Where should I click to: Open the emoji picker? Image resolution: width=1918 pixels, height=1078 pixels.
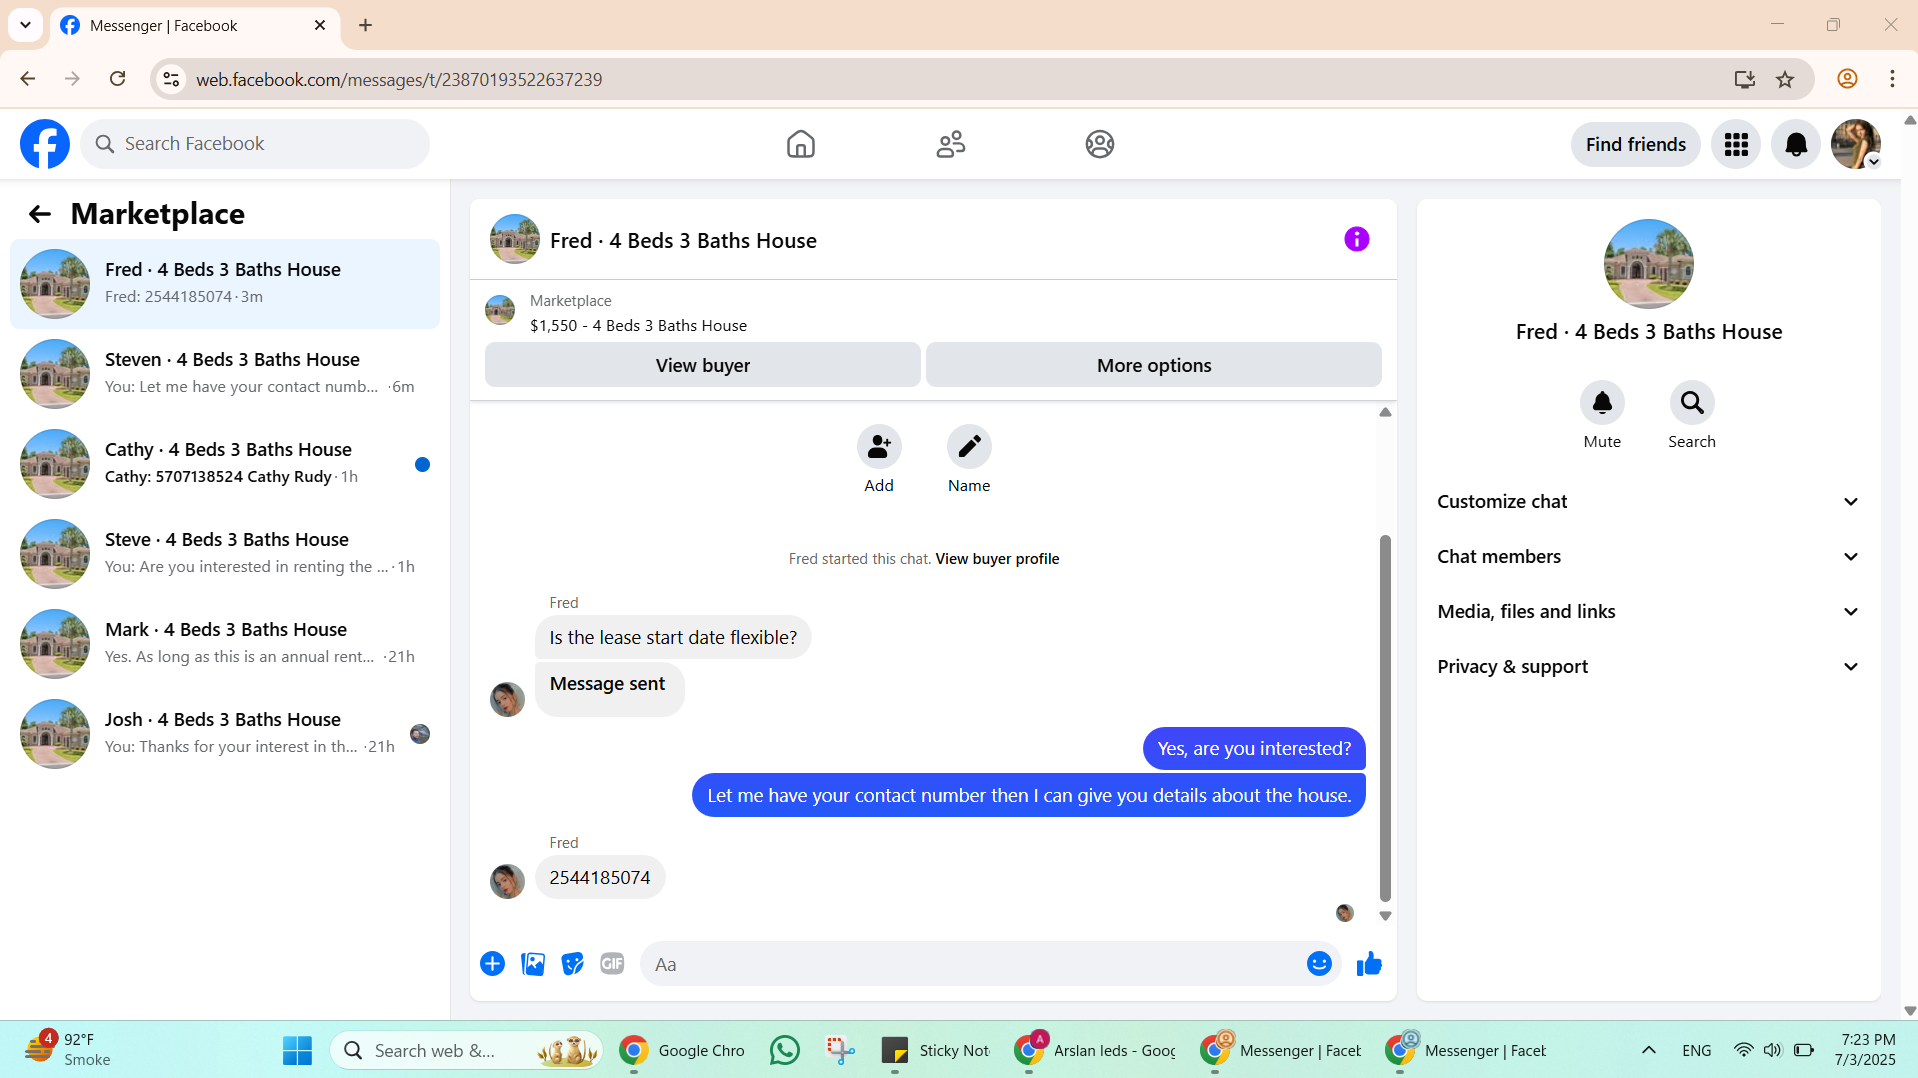tap(1319, 964)
